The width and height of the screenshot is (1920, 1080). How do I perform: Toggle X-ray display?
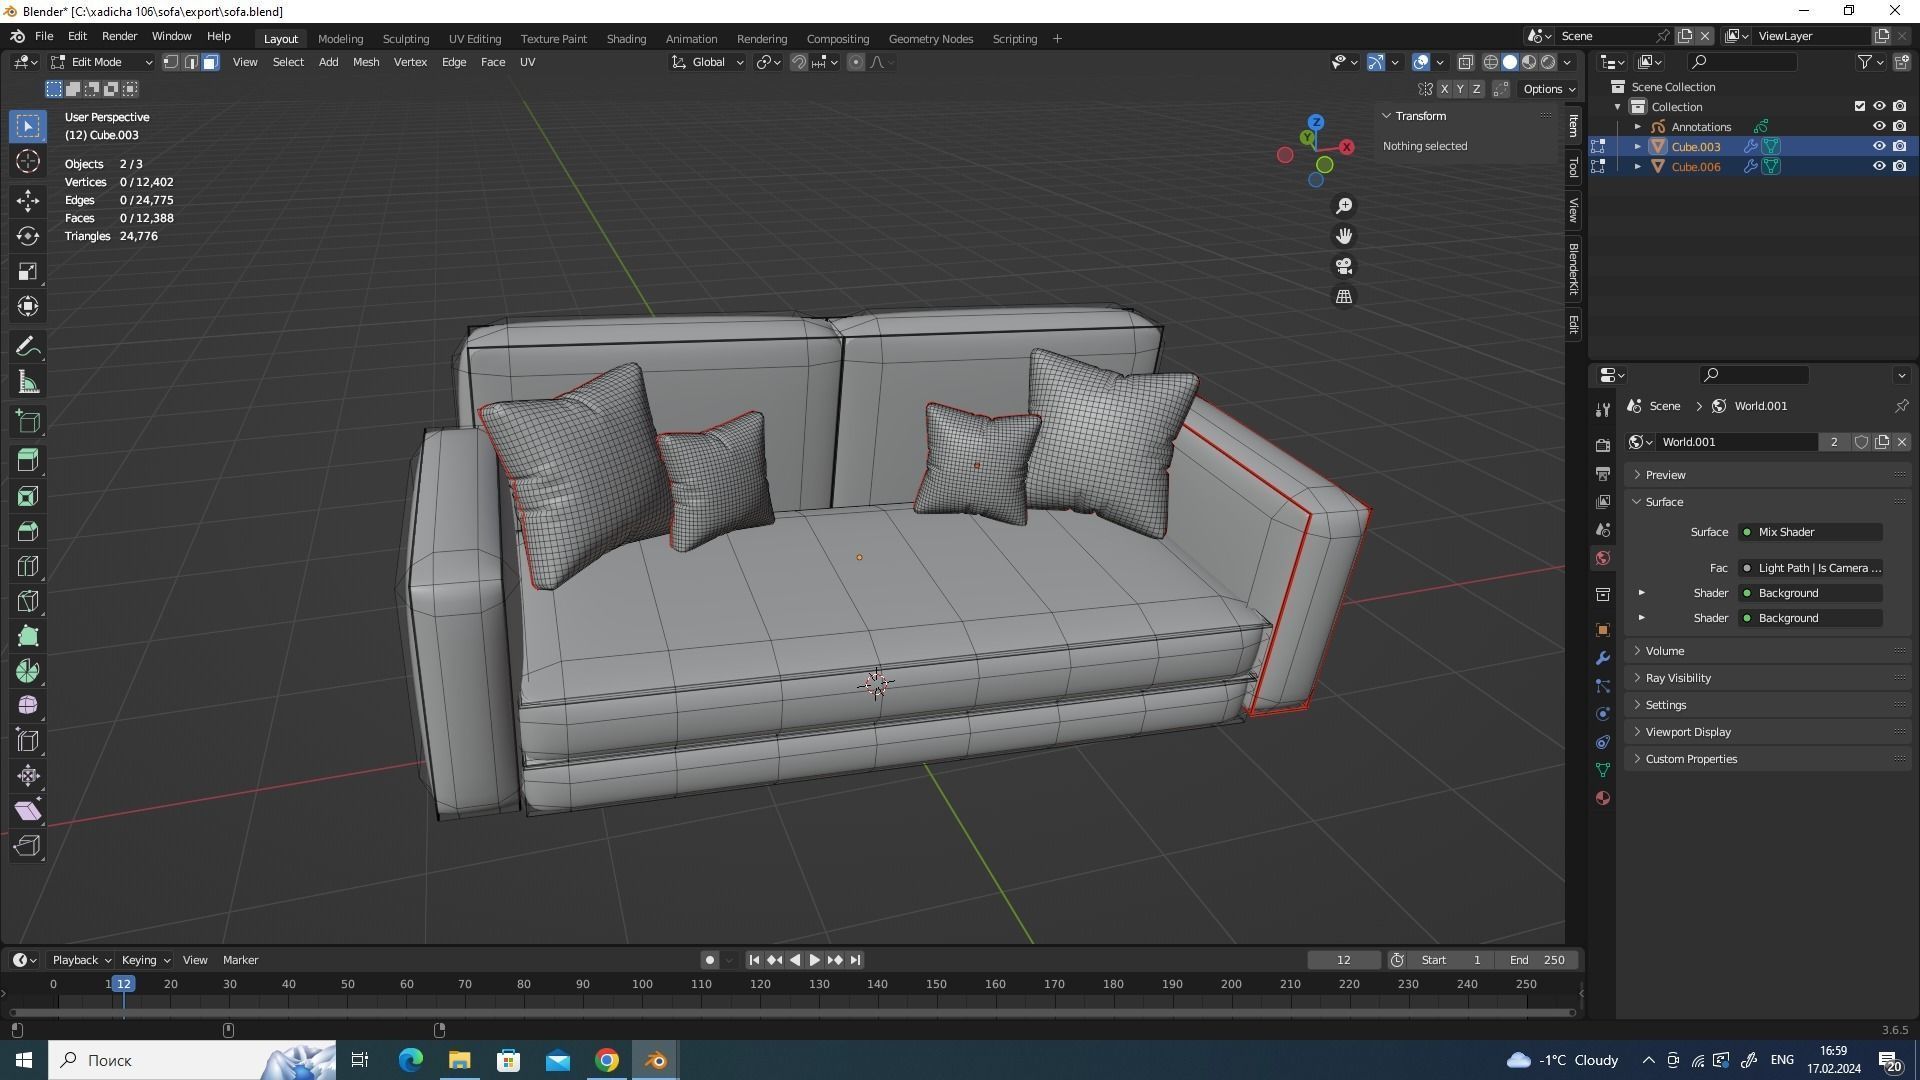(x=1466, y=62)
